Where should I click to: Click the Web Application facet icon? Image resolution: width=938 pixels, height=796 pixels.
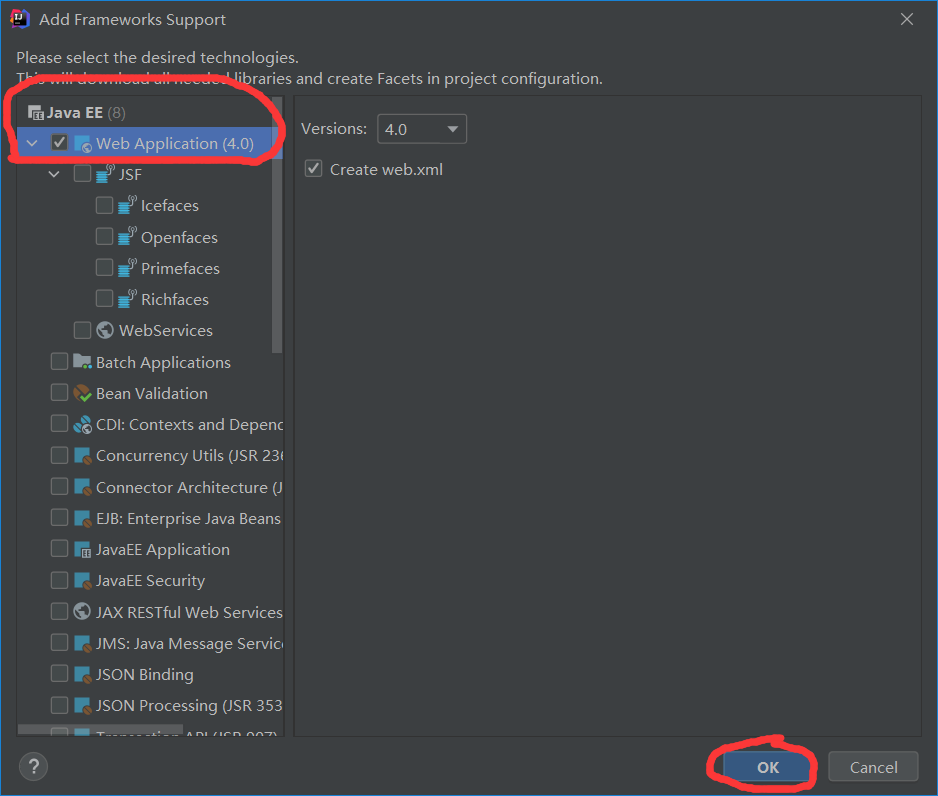click(x=83, y=144)
